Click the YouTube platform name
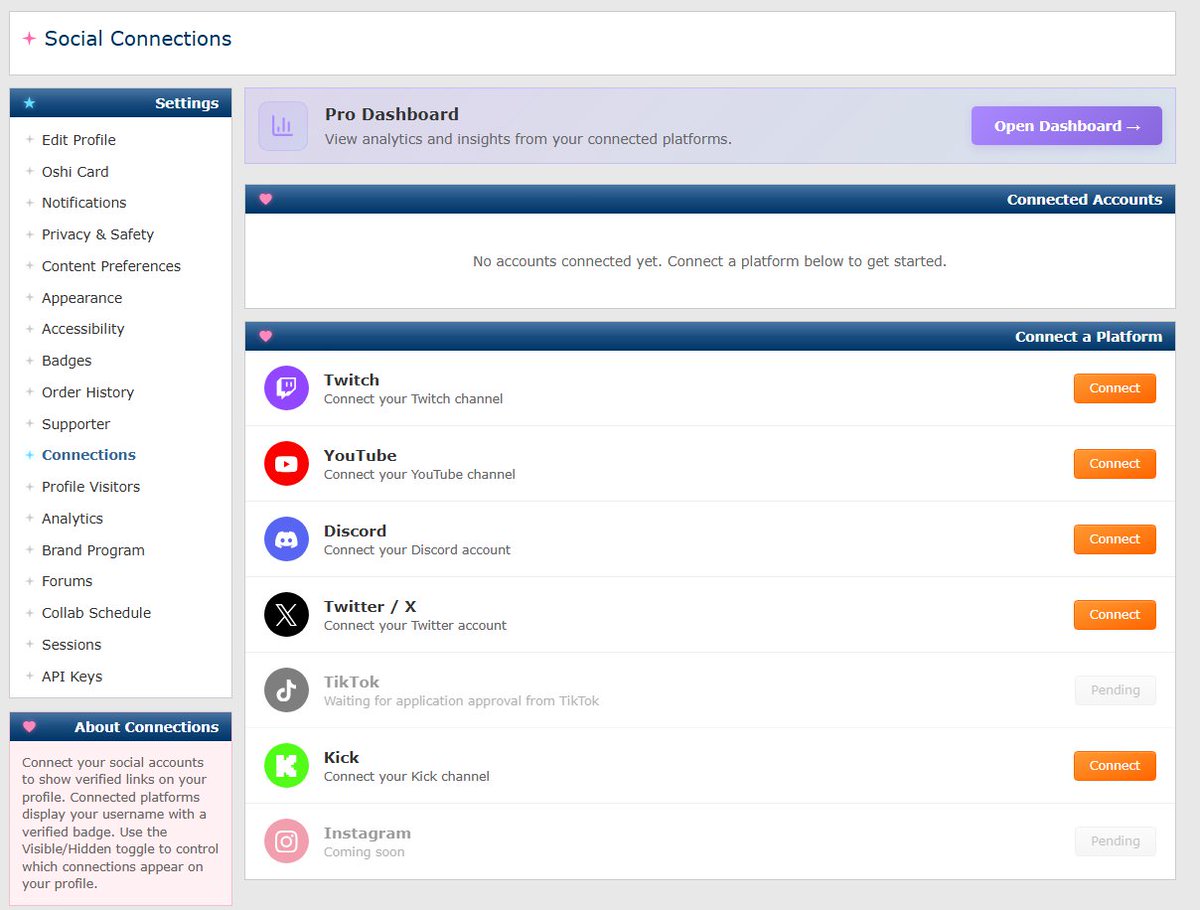This screenshot has height=910, width=1200. [x=360, y=456]
